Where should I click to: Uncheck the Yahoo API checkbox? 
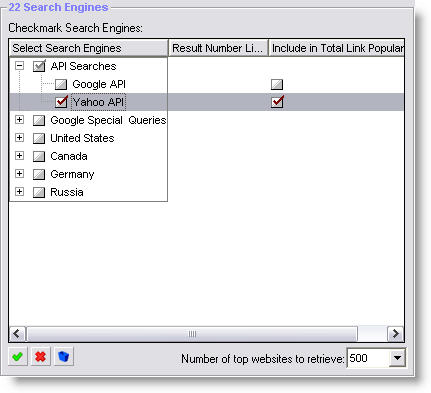tap(61, 102)
